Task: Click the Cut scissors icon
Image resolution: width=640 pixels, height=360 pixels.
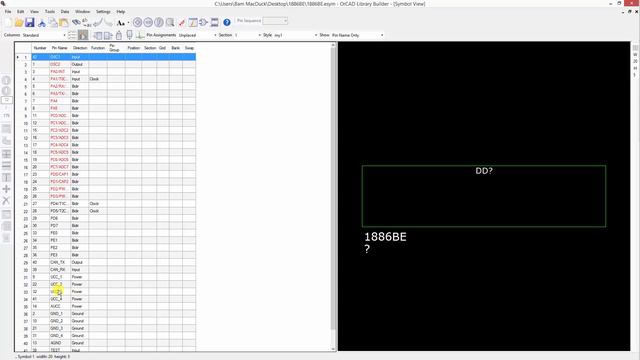Action: pos(42,23)
